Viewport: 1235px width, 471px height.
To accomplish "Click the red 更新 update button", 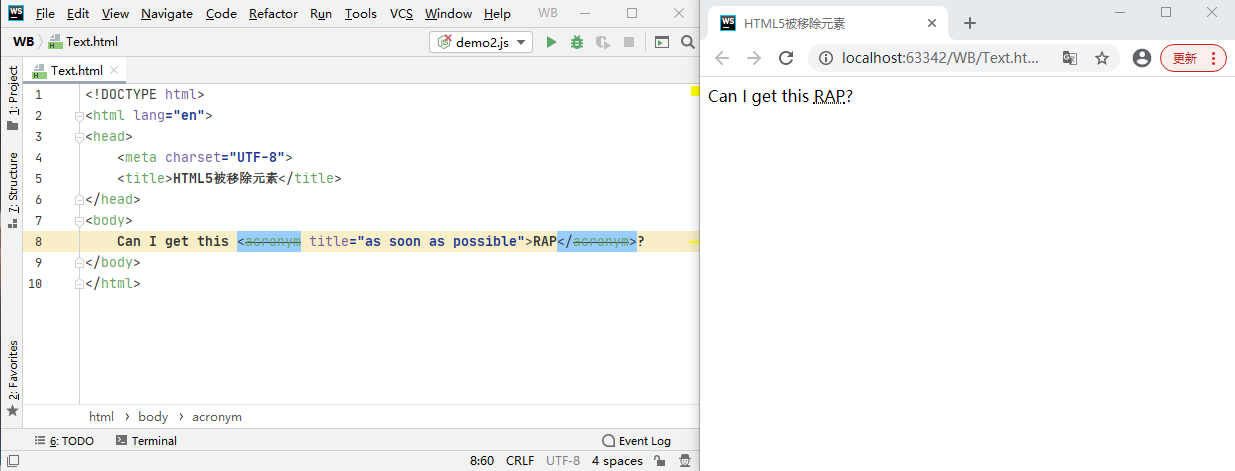I will (x=1192, y=58).
